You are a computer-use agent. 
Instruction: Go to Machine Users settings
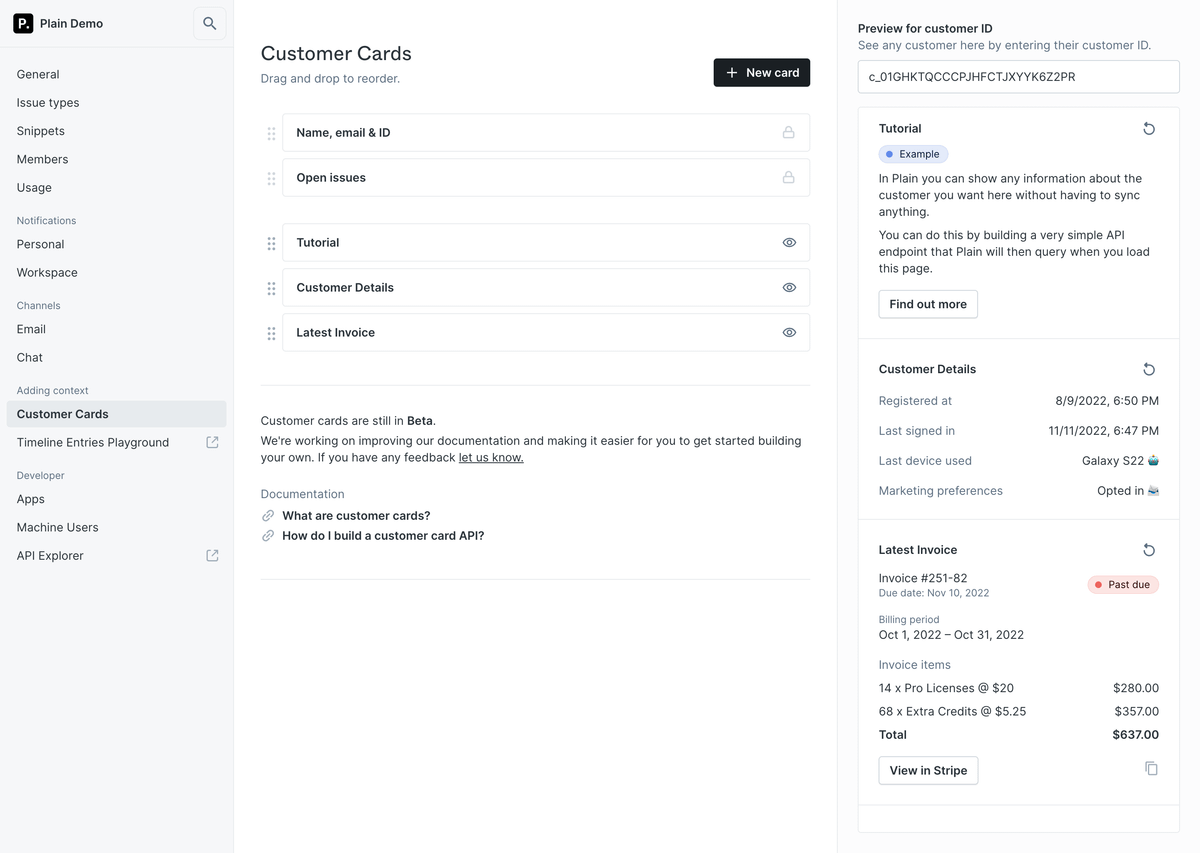(57, 527)
